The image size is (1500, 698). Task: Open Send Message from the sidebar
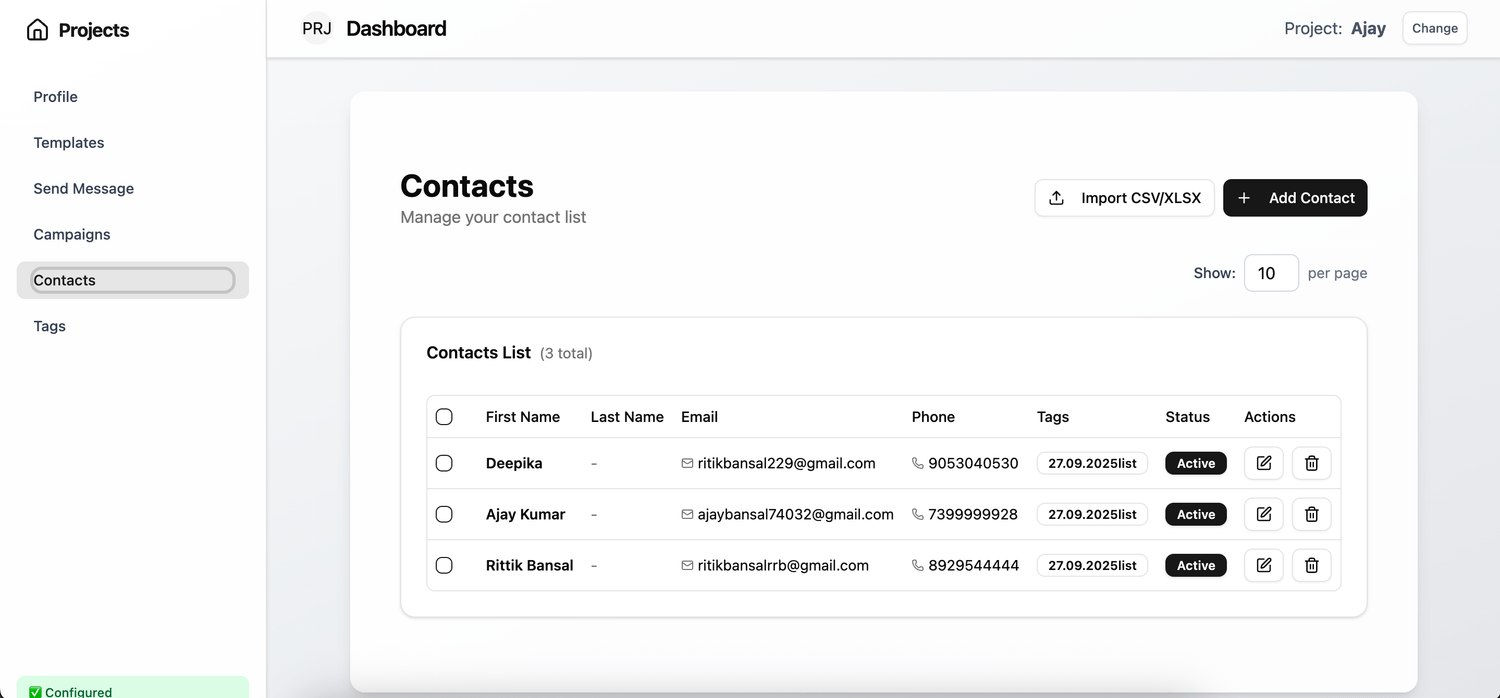coord(83,189)
